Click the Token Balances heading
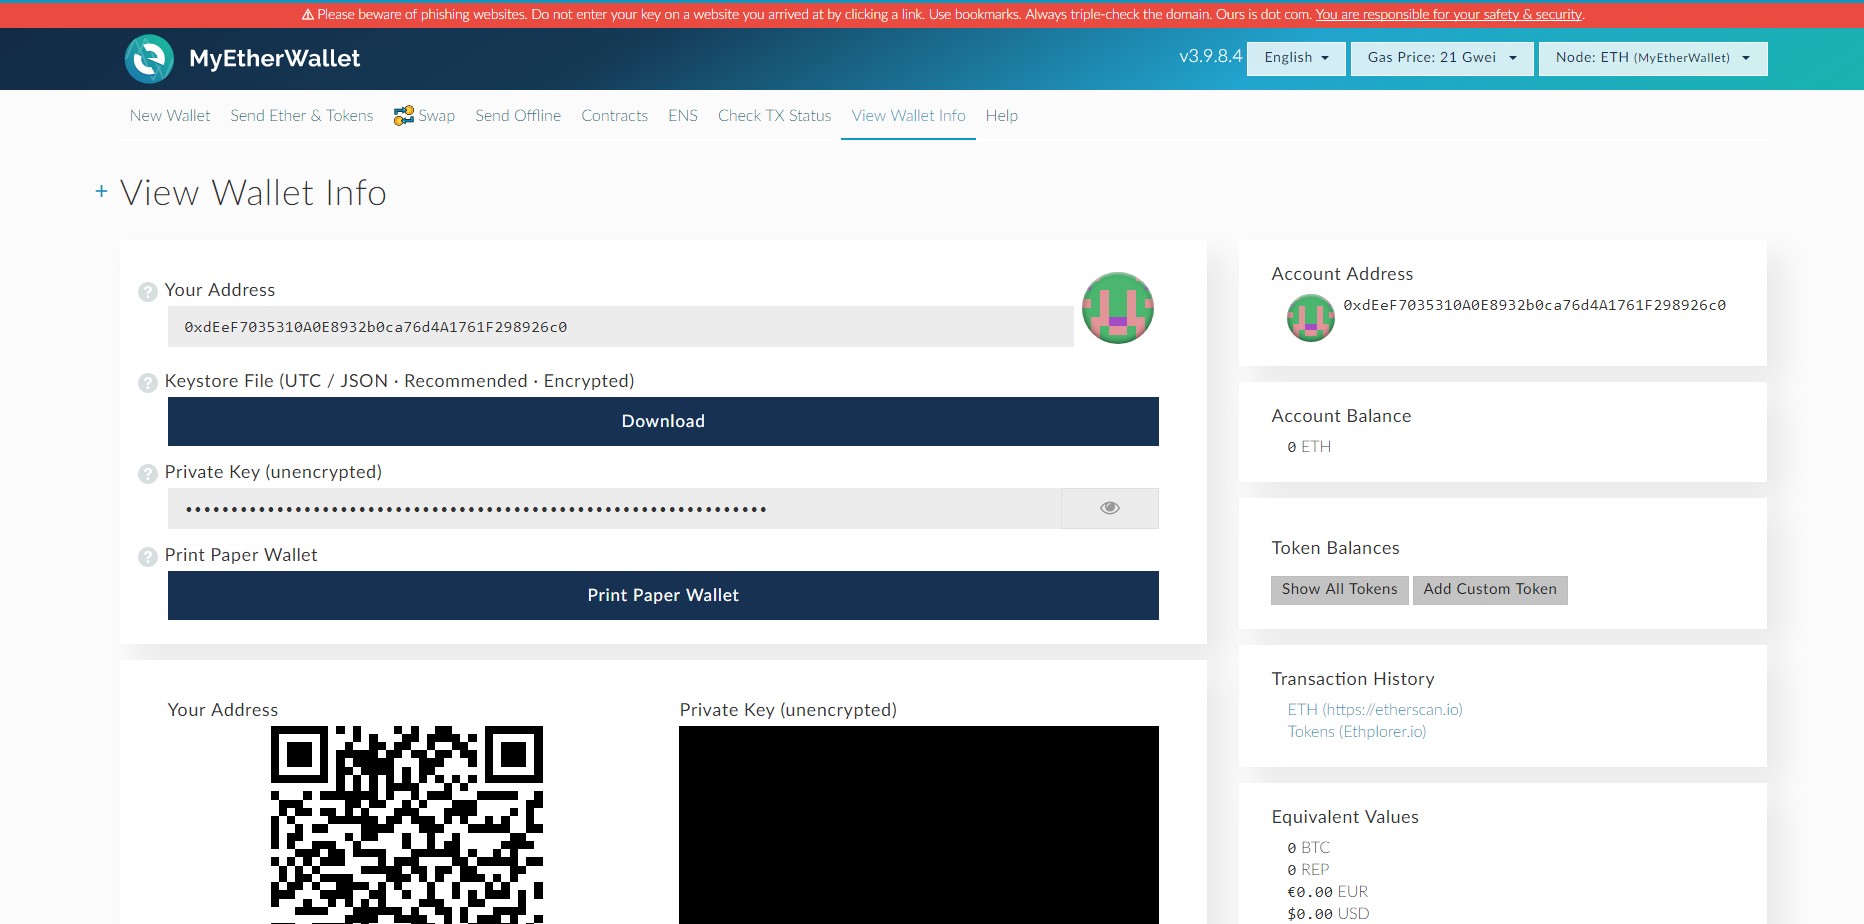1864x924 pixels. click(1335, 548)
